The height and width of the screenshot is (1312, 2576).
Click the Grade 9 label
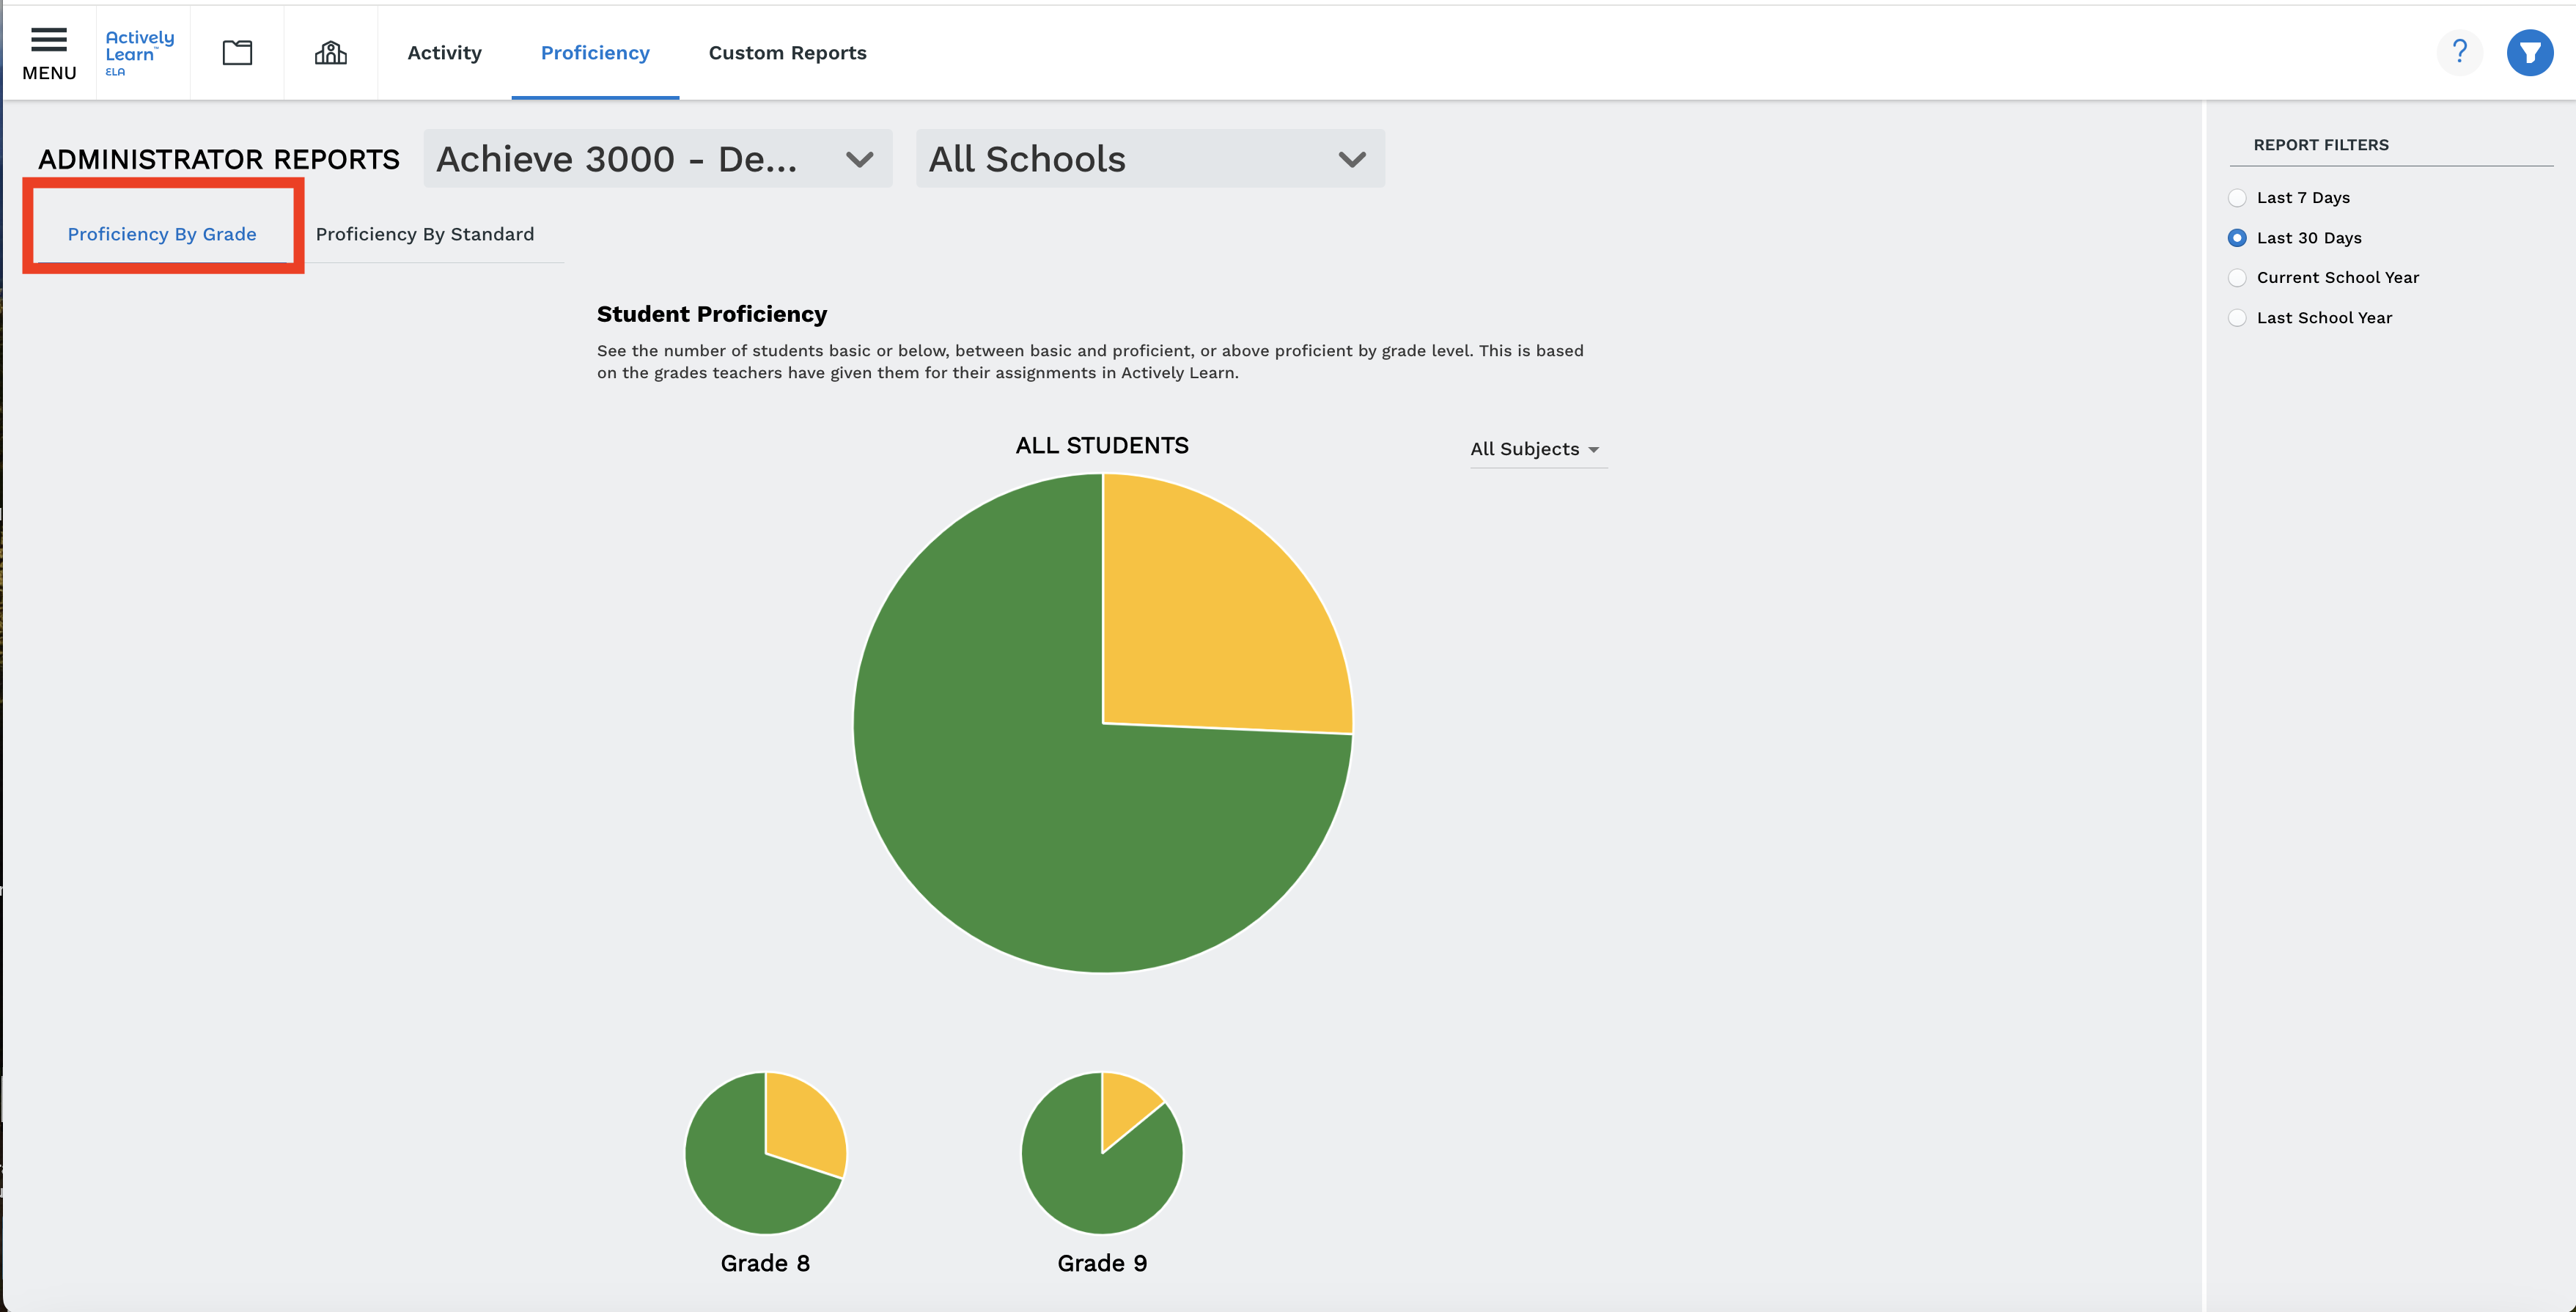pyautogui.click(x=1102, y=1264)
